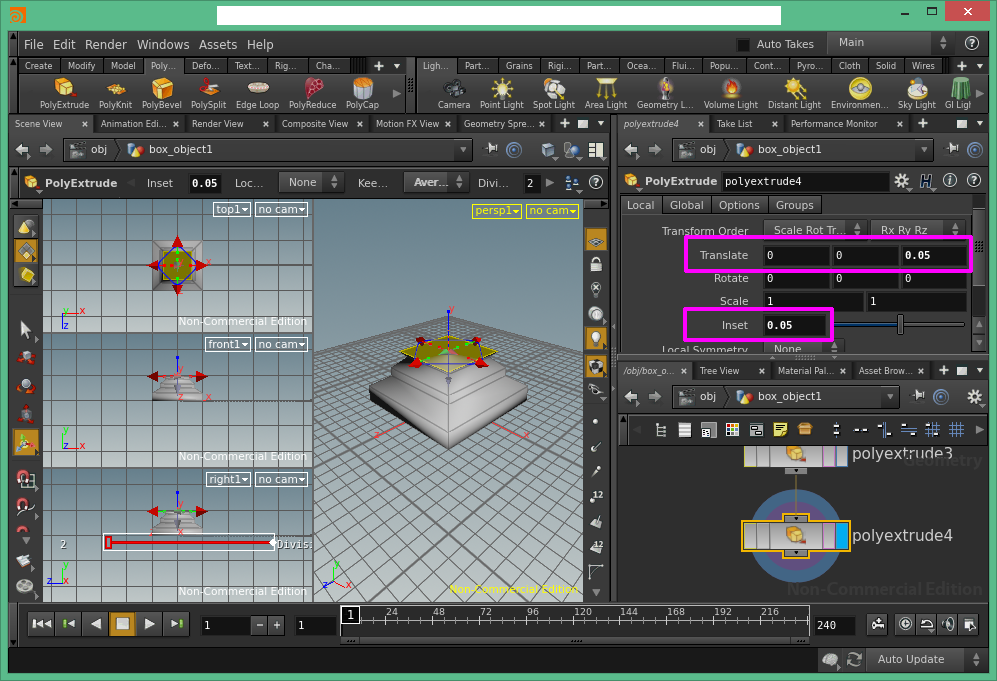997x681 pixels.
Task: Open the Windows menu
Action: tap(163, 45)
